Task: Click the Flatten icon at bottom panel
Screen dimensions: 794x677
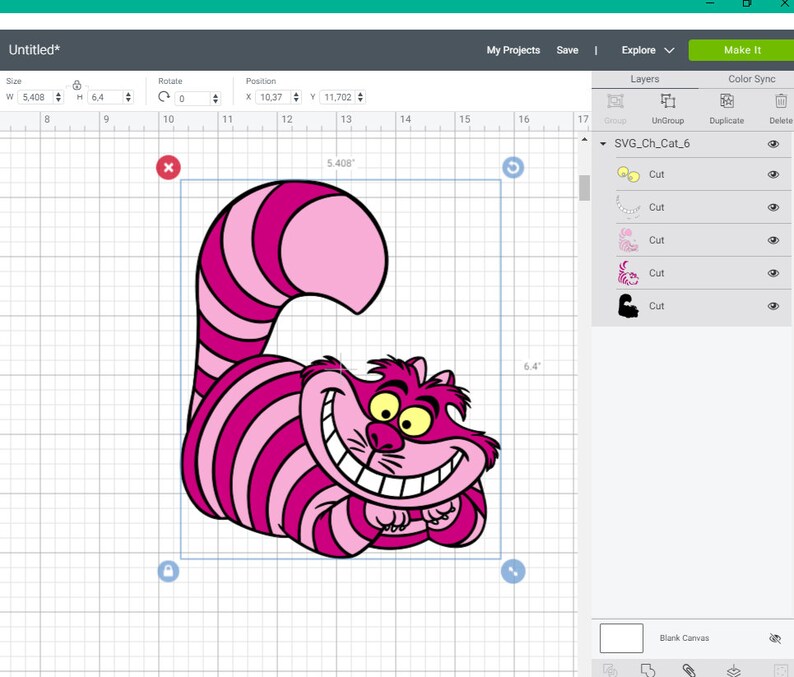Action: 734,670
